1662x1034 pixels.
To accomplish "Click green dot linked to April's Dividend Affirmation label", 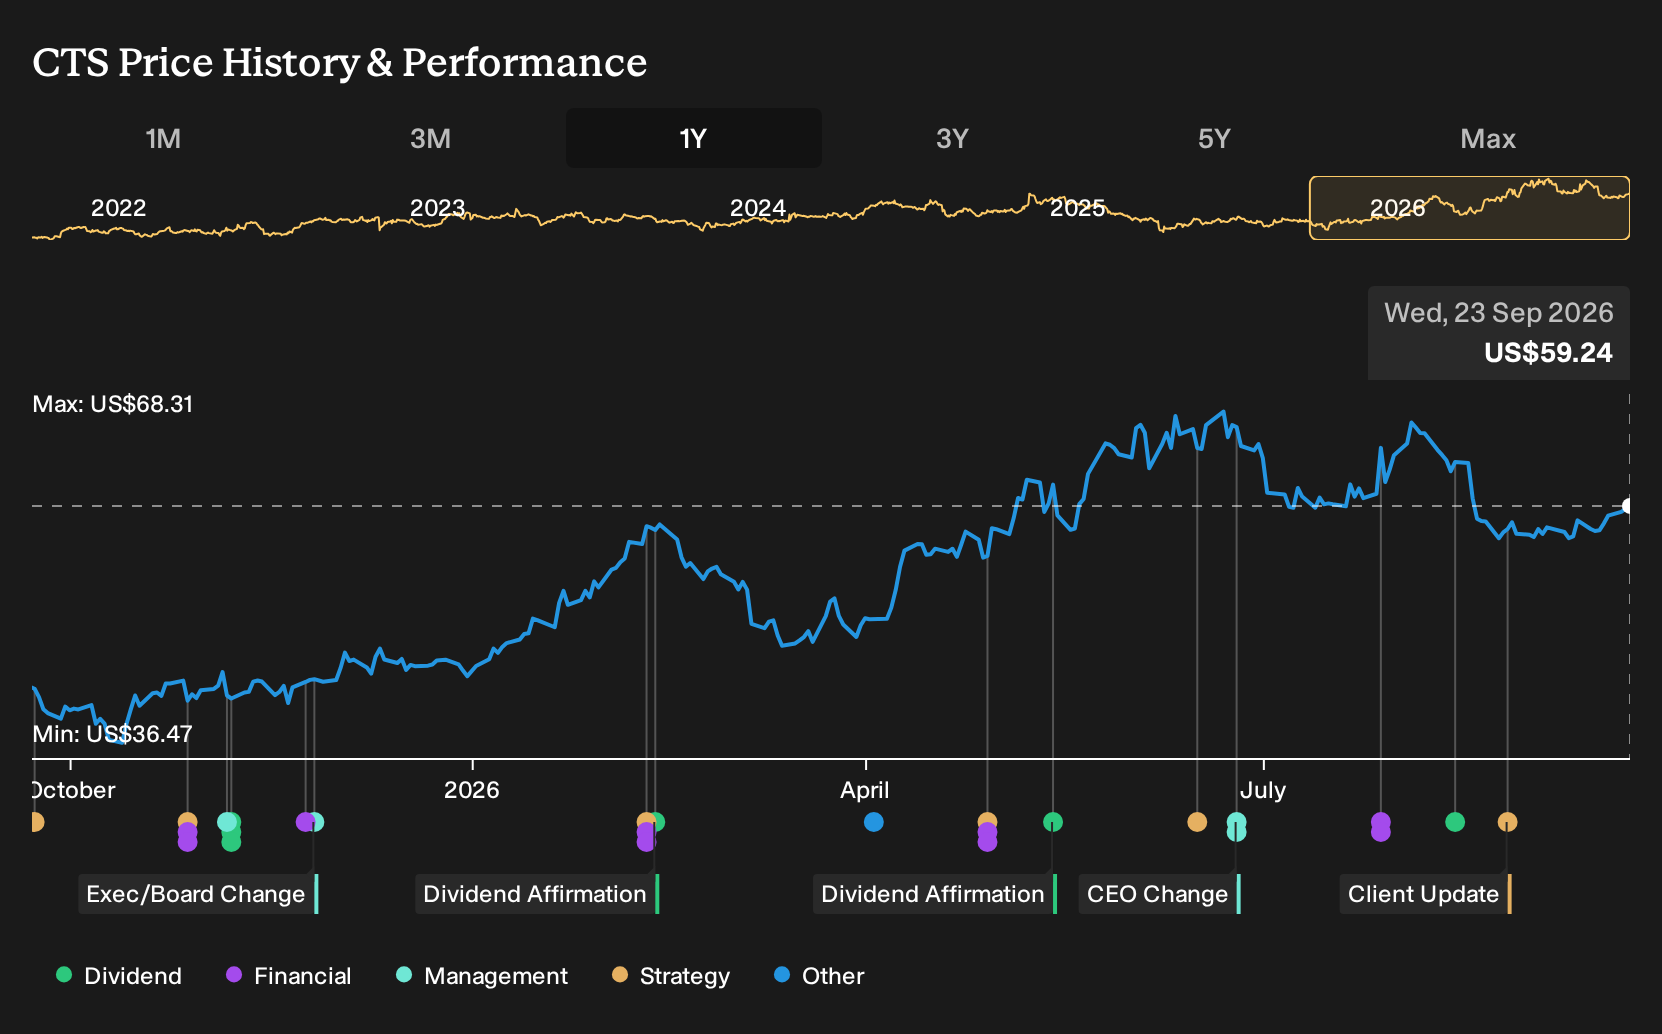I will pos(1053,822).
